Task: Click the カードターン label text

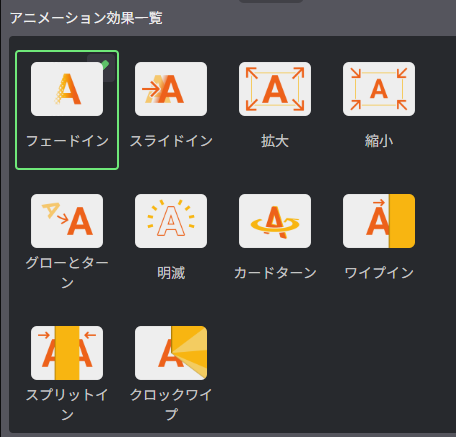Action: [275, 273]
